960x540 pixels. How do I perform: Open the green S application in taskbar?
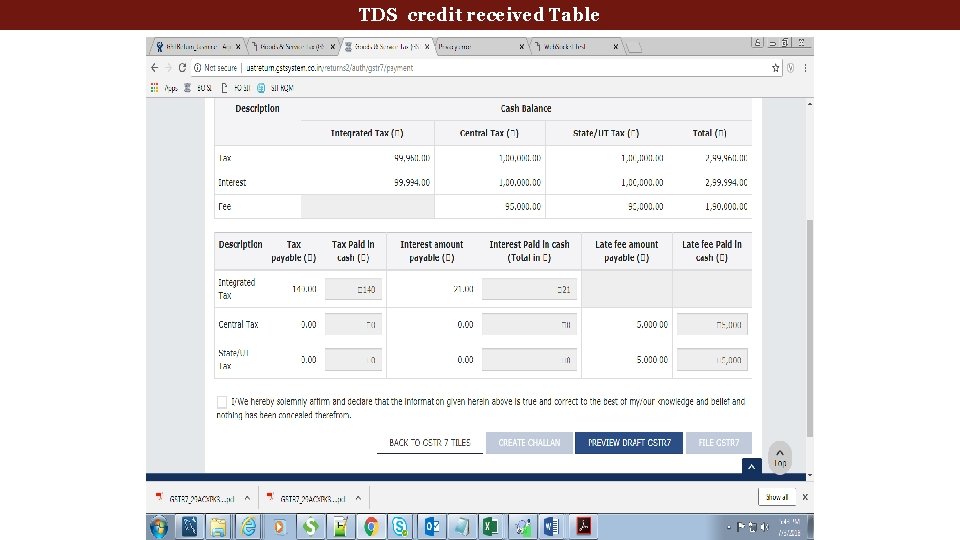click(x=310, y=527)
